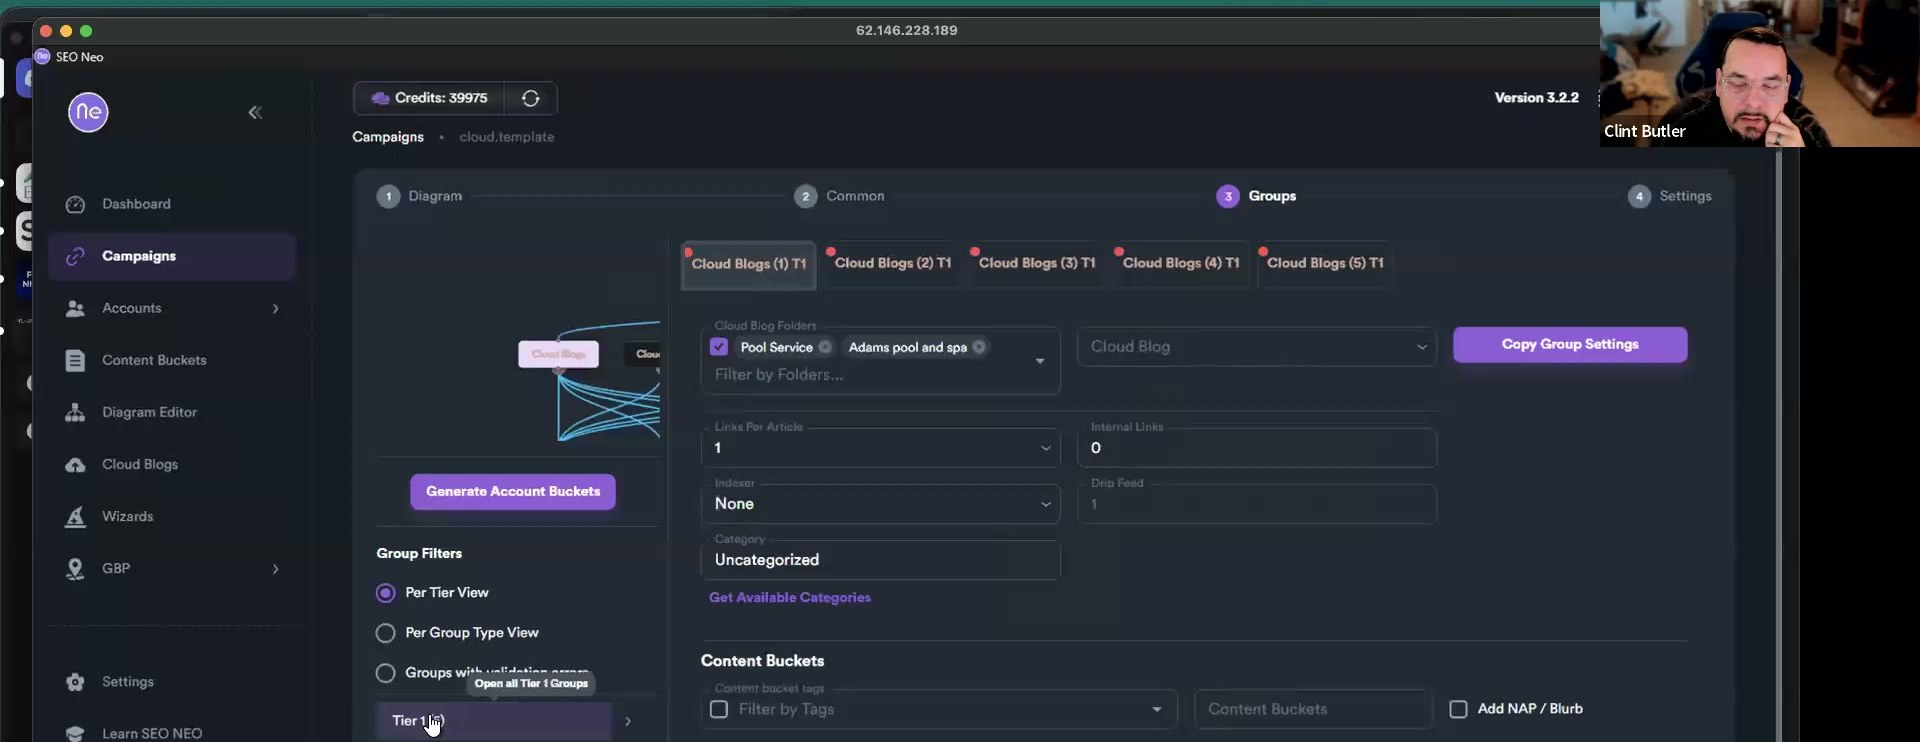Click the Credits: 39975 button

pyautogui.click(x=430, y=98)
